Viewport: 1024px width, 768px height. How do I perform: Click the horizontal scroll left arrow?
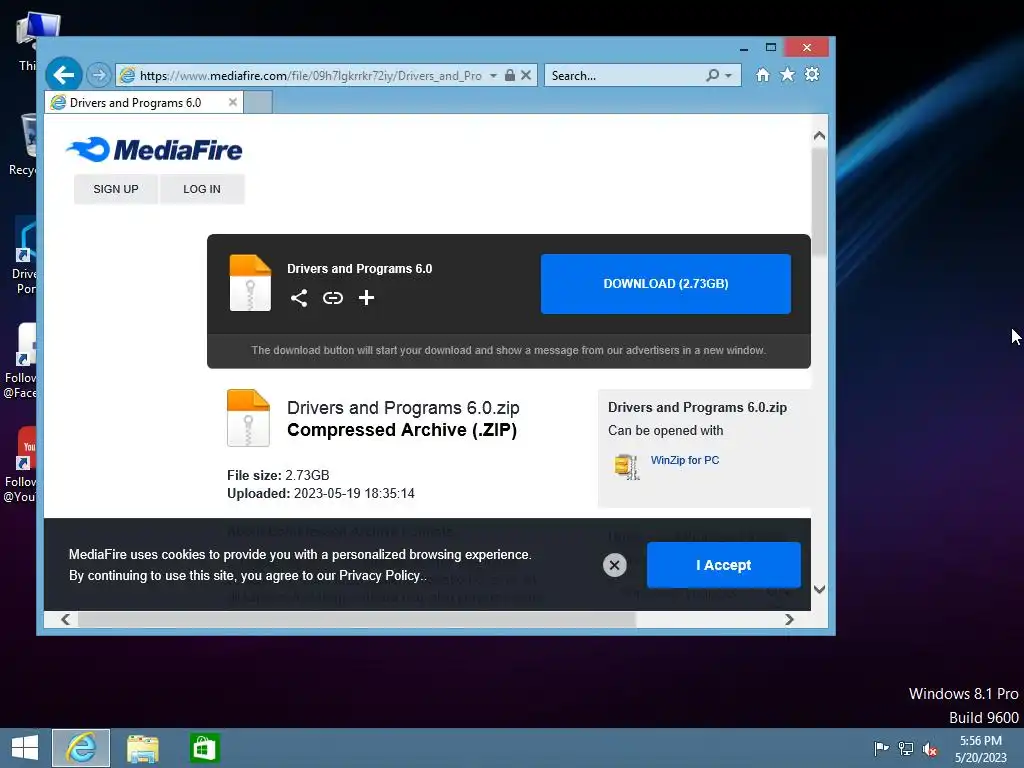tap(65, 619)
